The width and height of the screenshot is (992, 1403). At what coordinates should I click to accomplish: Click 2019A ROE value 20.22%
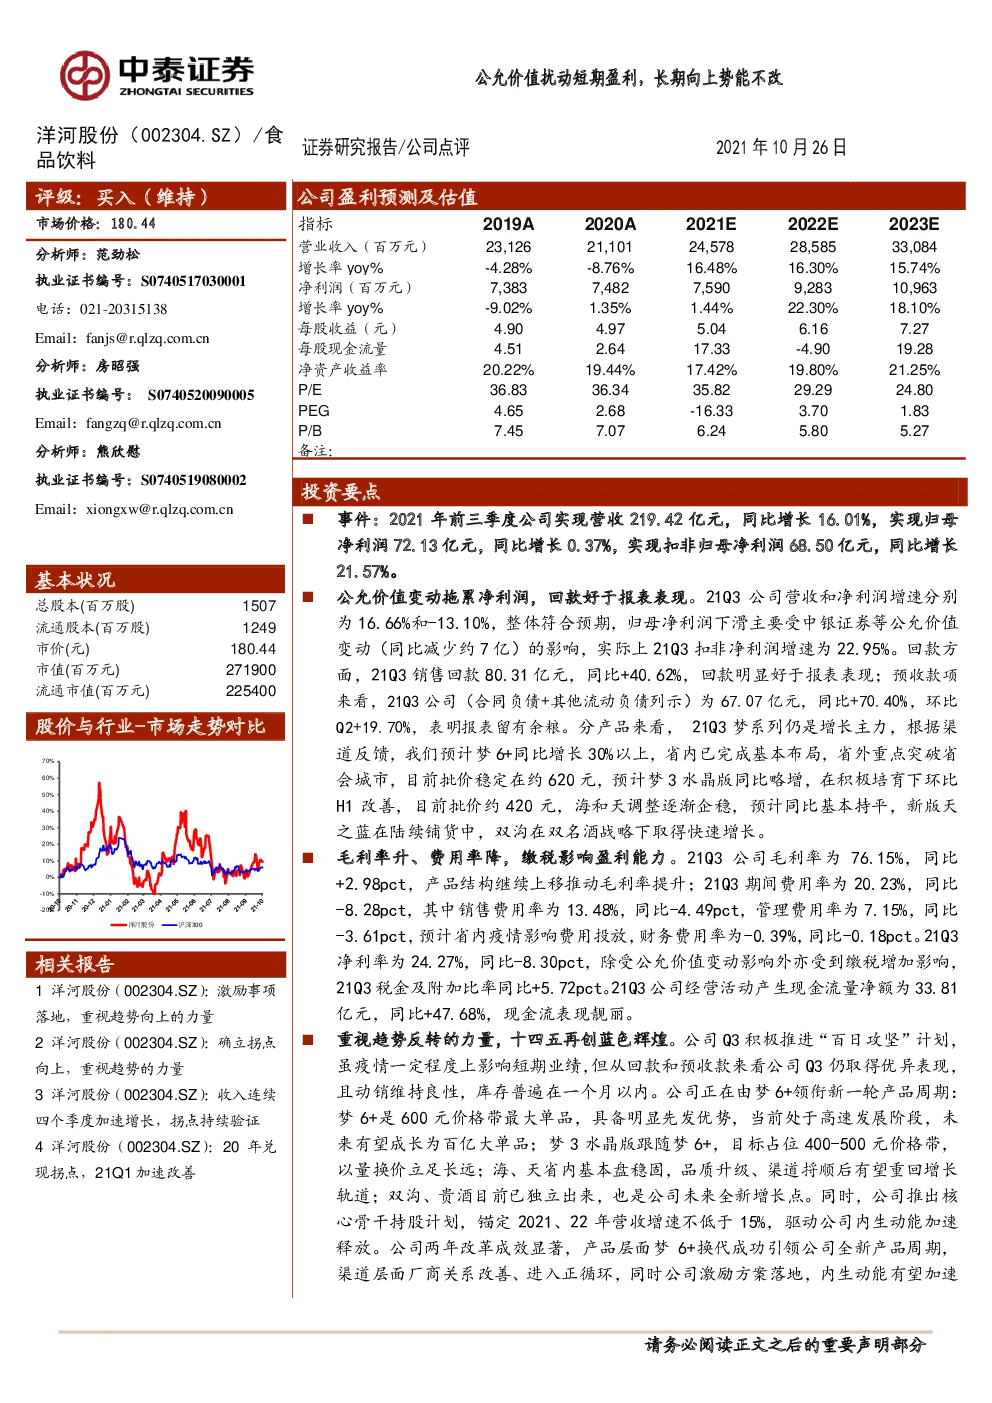(508, 370)
